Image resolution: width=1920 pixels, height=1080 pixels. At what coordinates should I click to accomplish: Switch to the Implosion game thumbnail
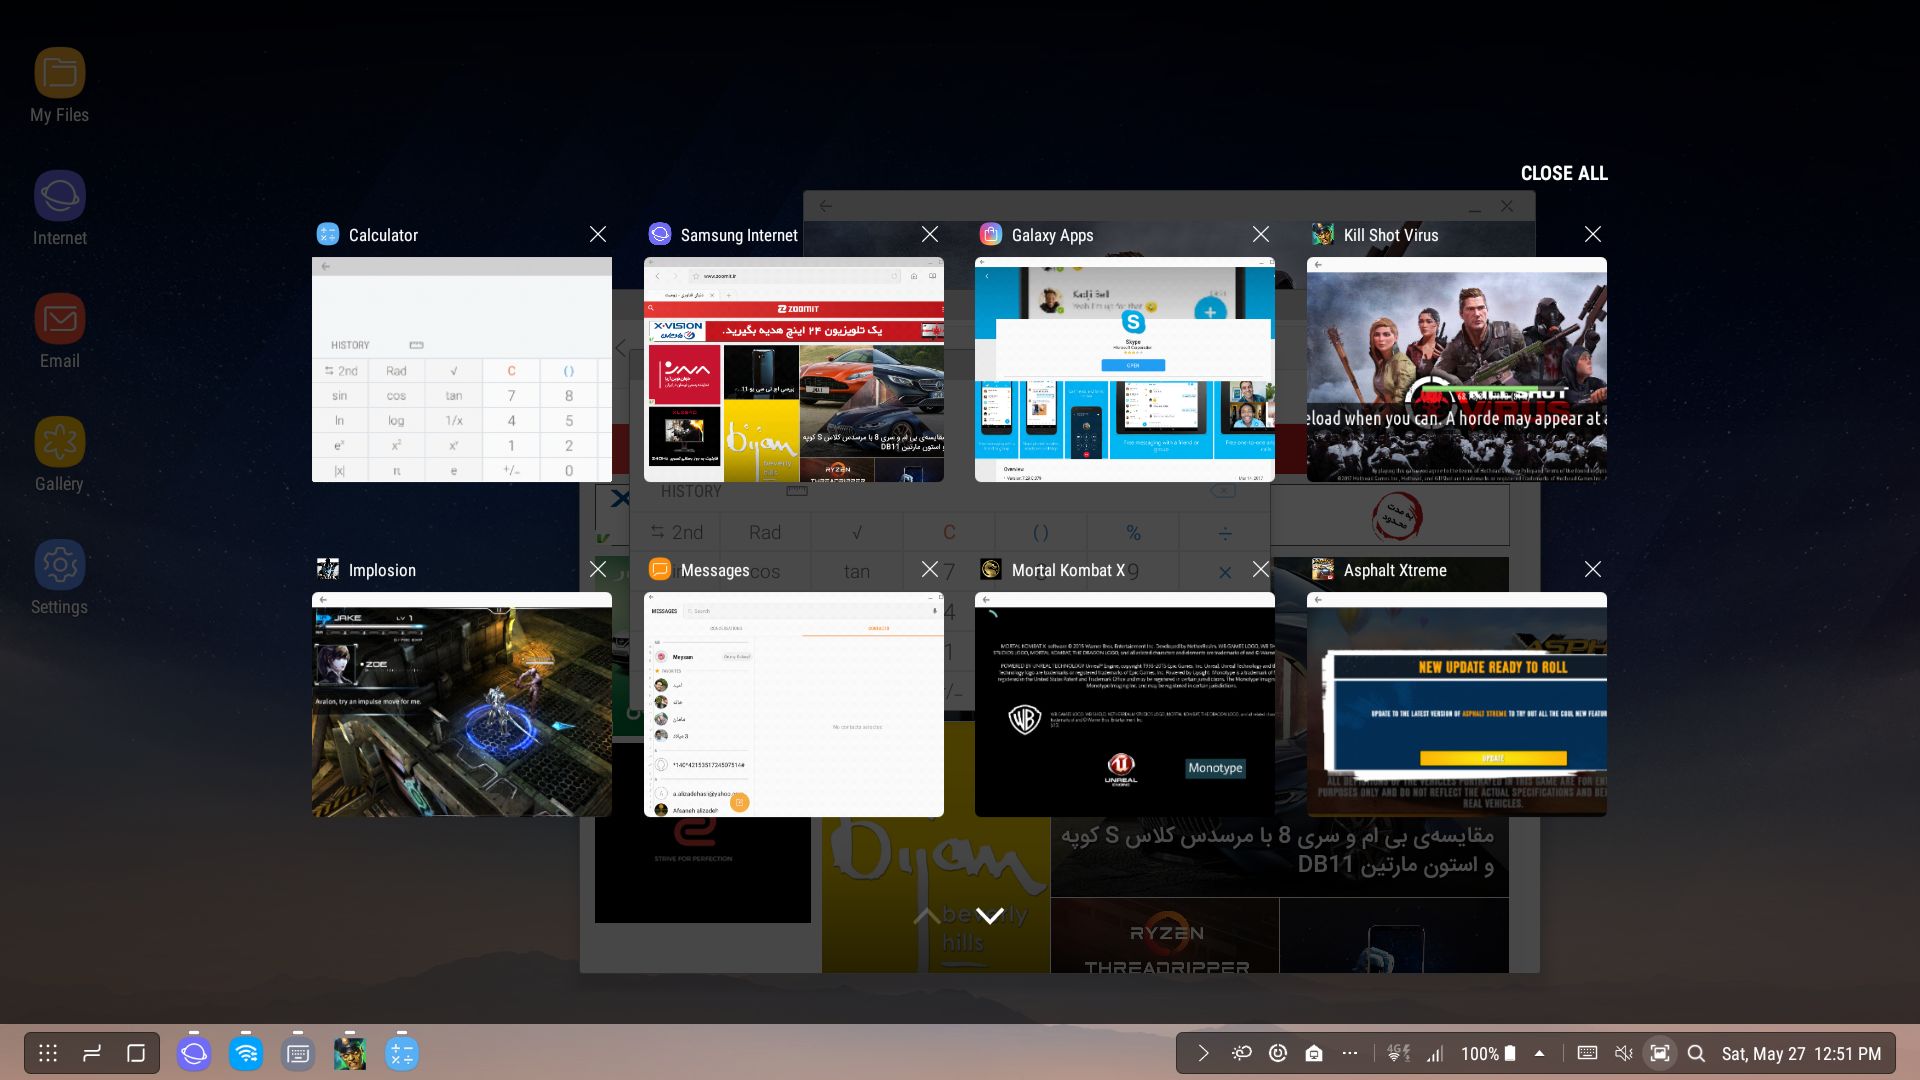(x=462, y=705)
